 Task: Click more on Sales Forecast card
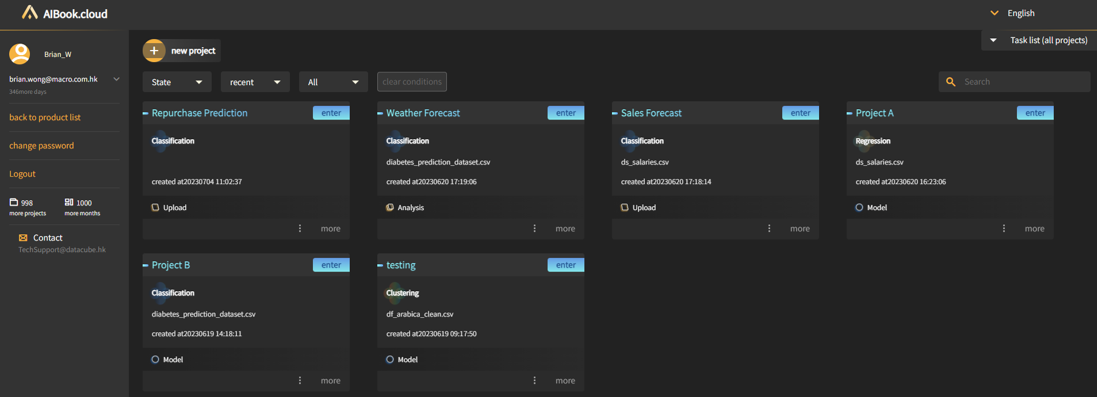pos(800,228)
